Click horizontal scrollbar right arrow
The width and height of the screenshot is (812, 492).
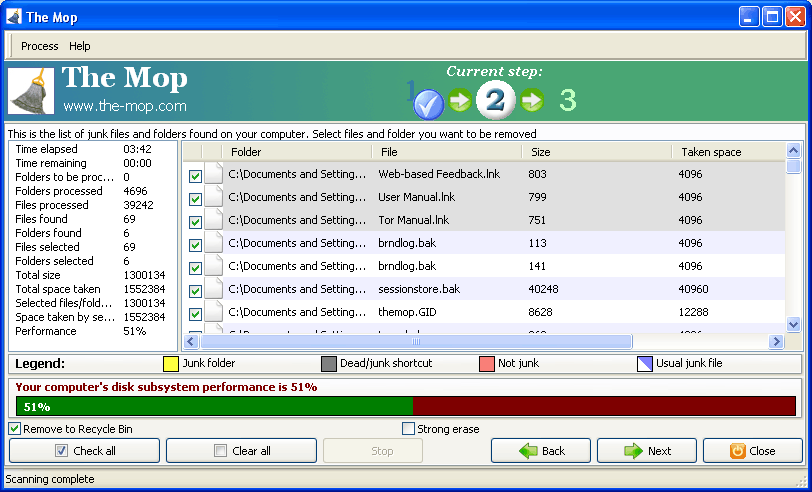[776, 341]
